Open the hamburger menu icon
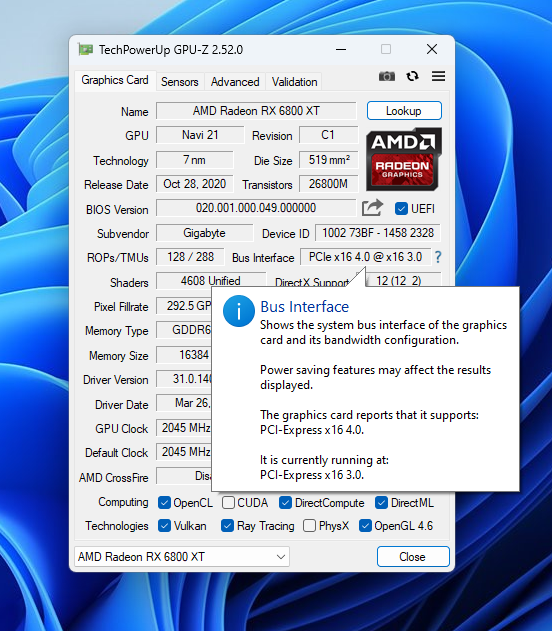 tap(438, 76)
